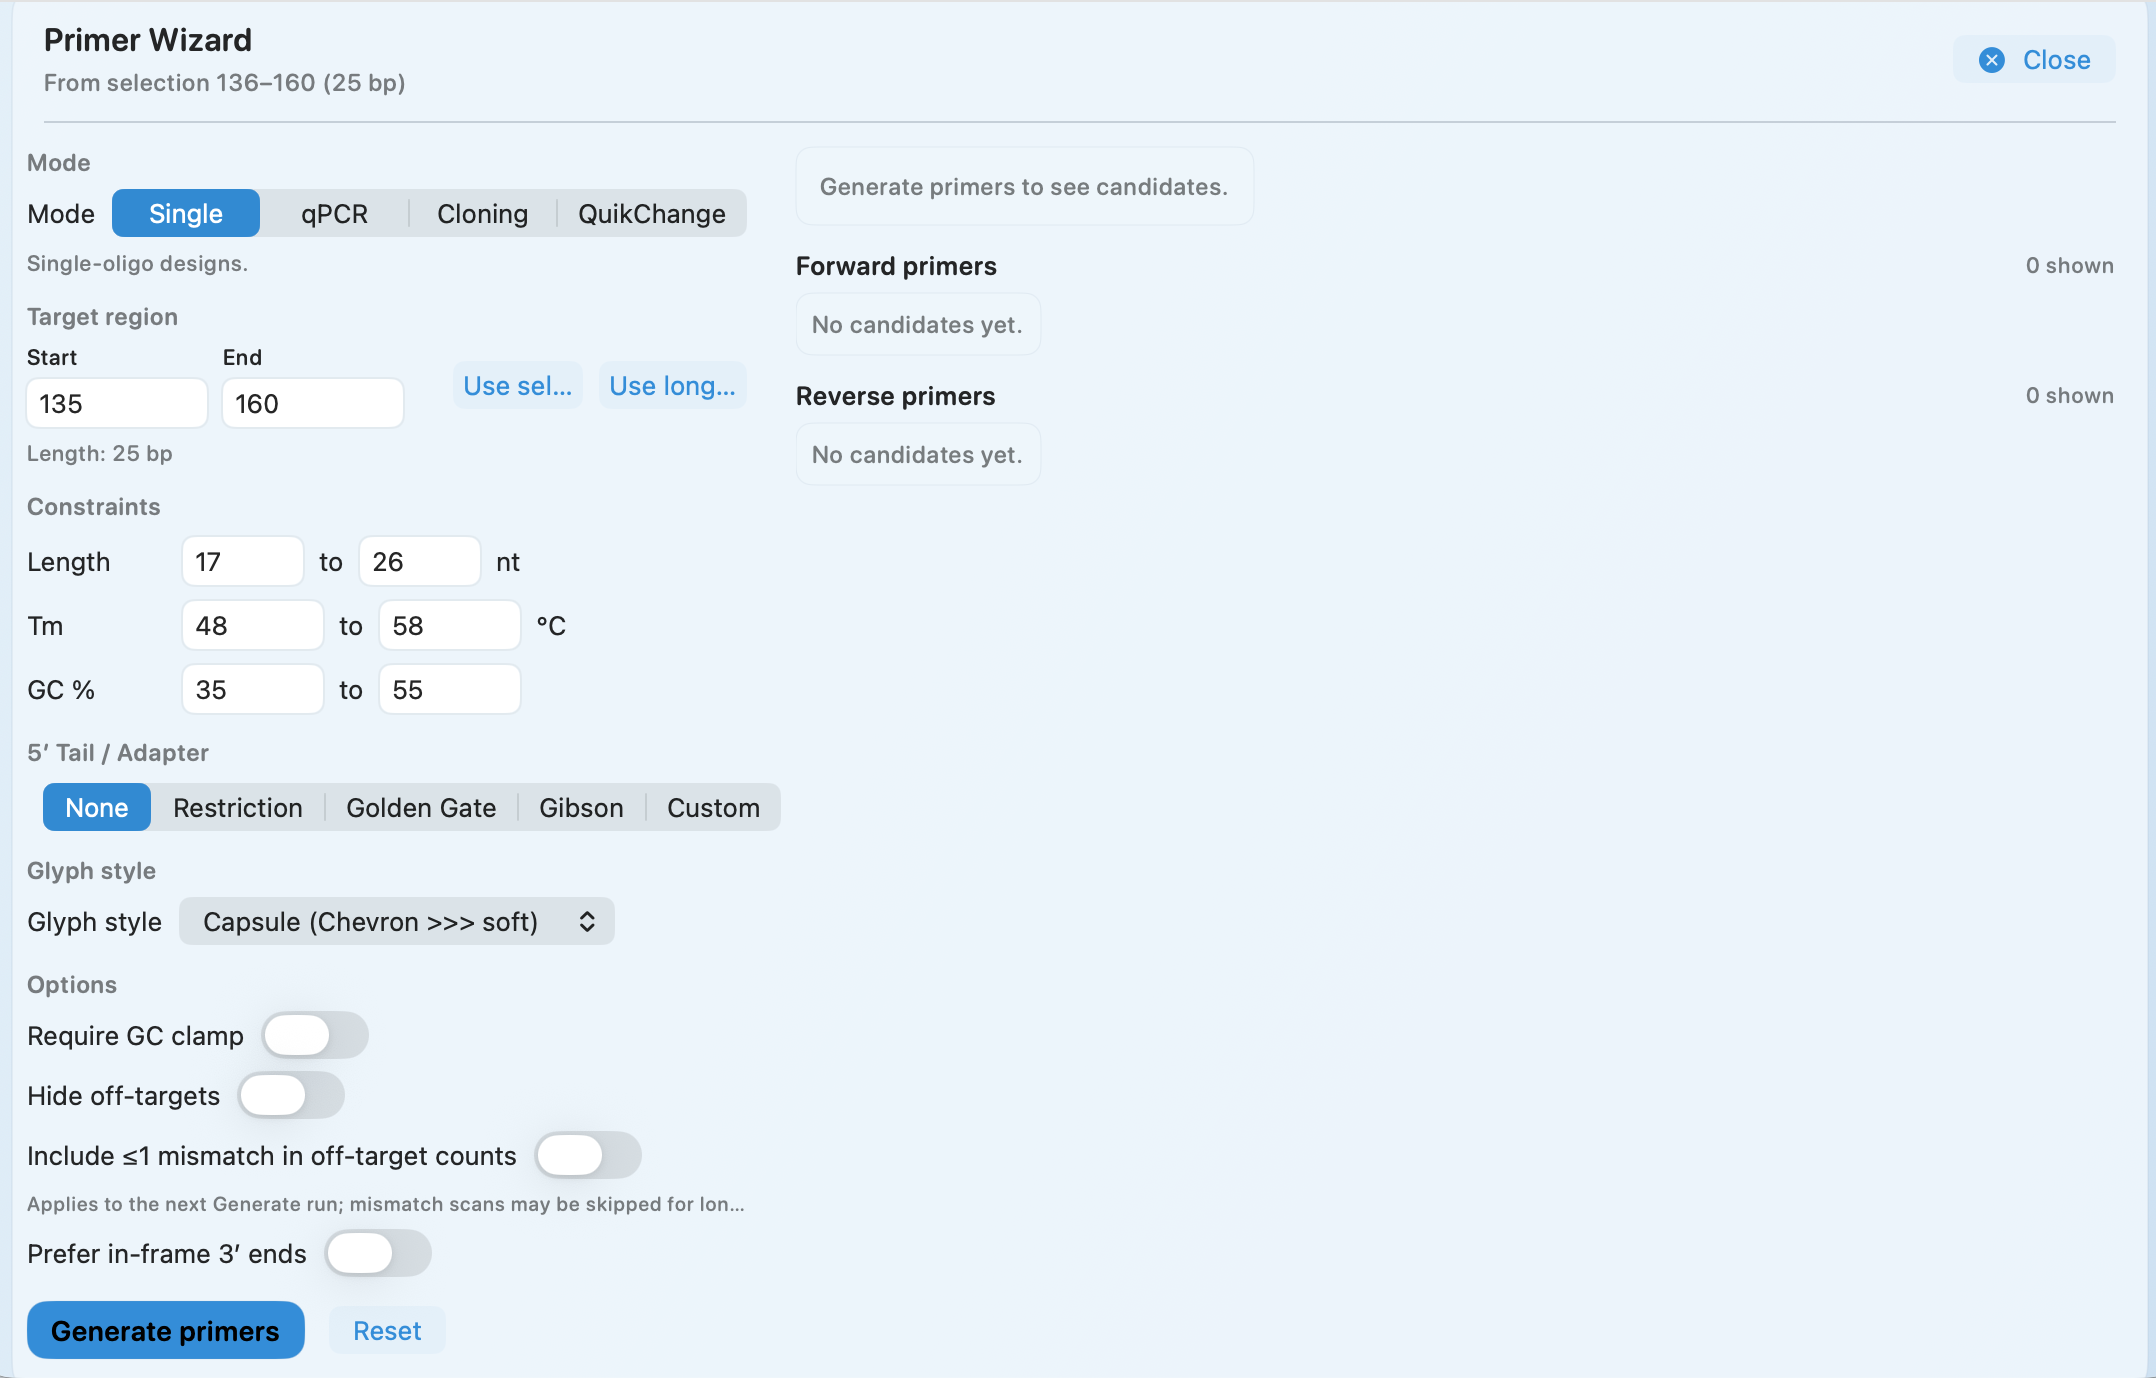Switch adapter to Custom
This screenshot has height=1378, width=2156.
click(714, 807)
